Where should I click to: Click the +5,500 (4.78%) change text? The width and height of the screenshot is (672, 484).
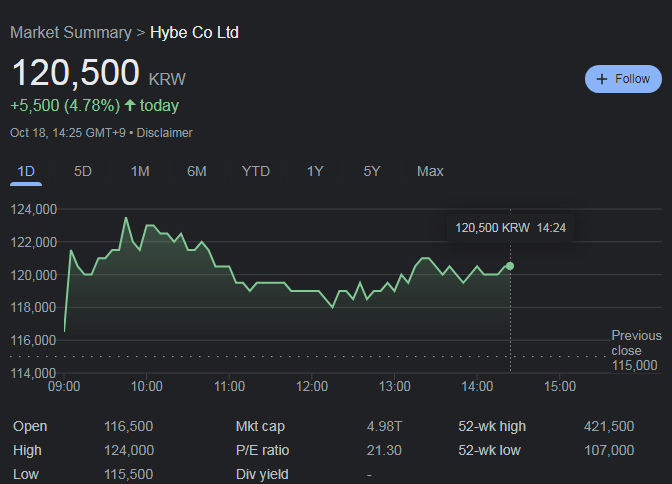(65, 105)
